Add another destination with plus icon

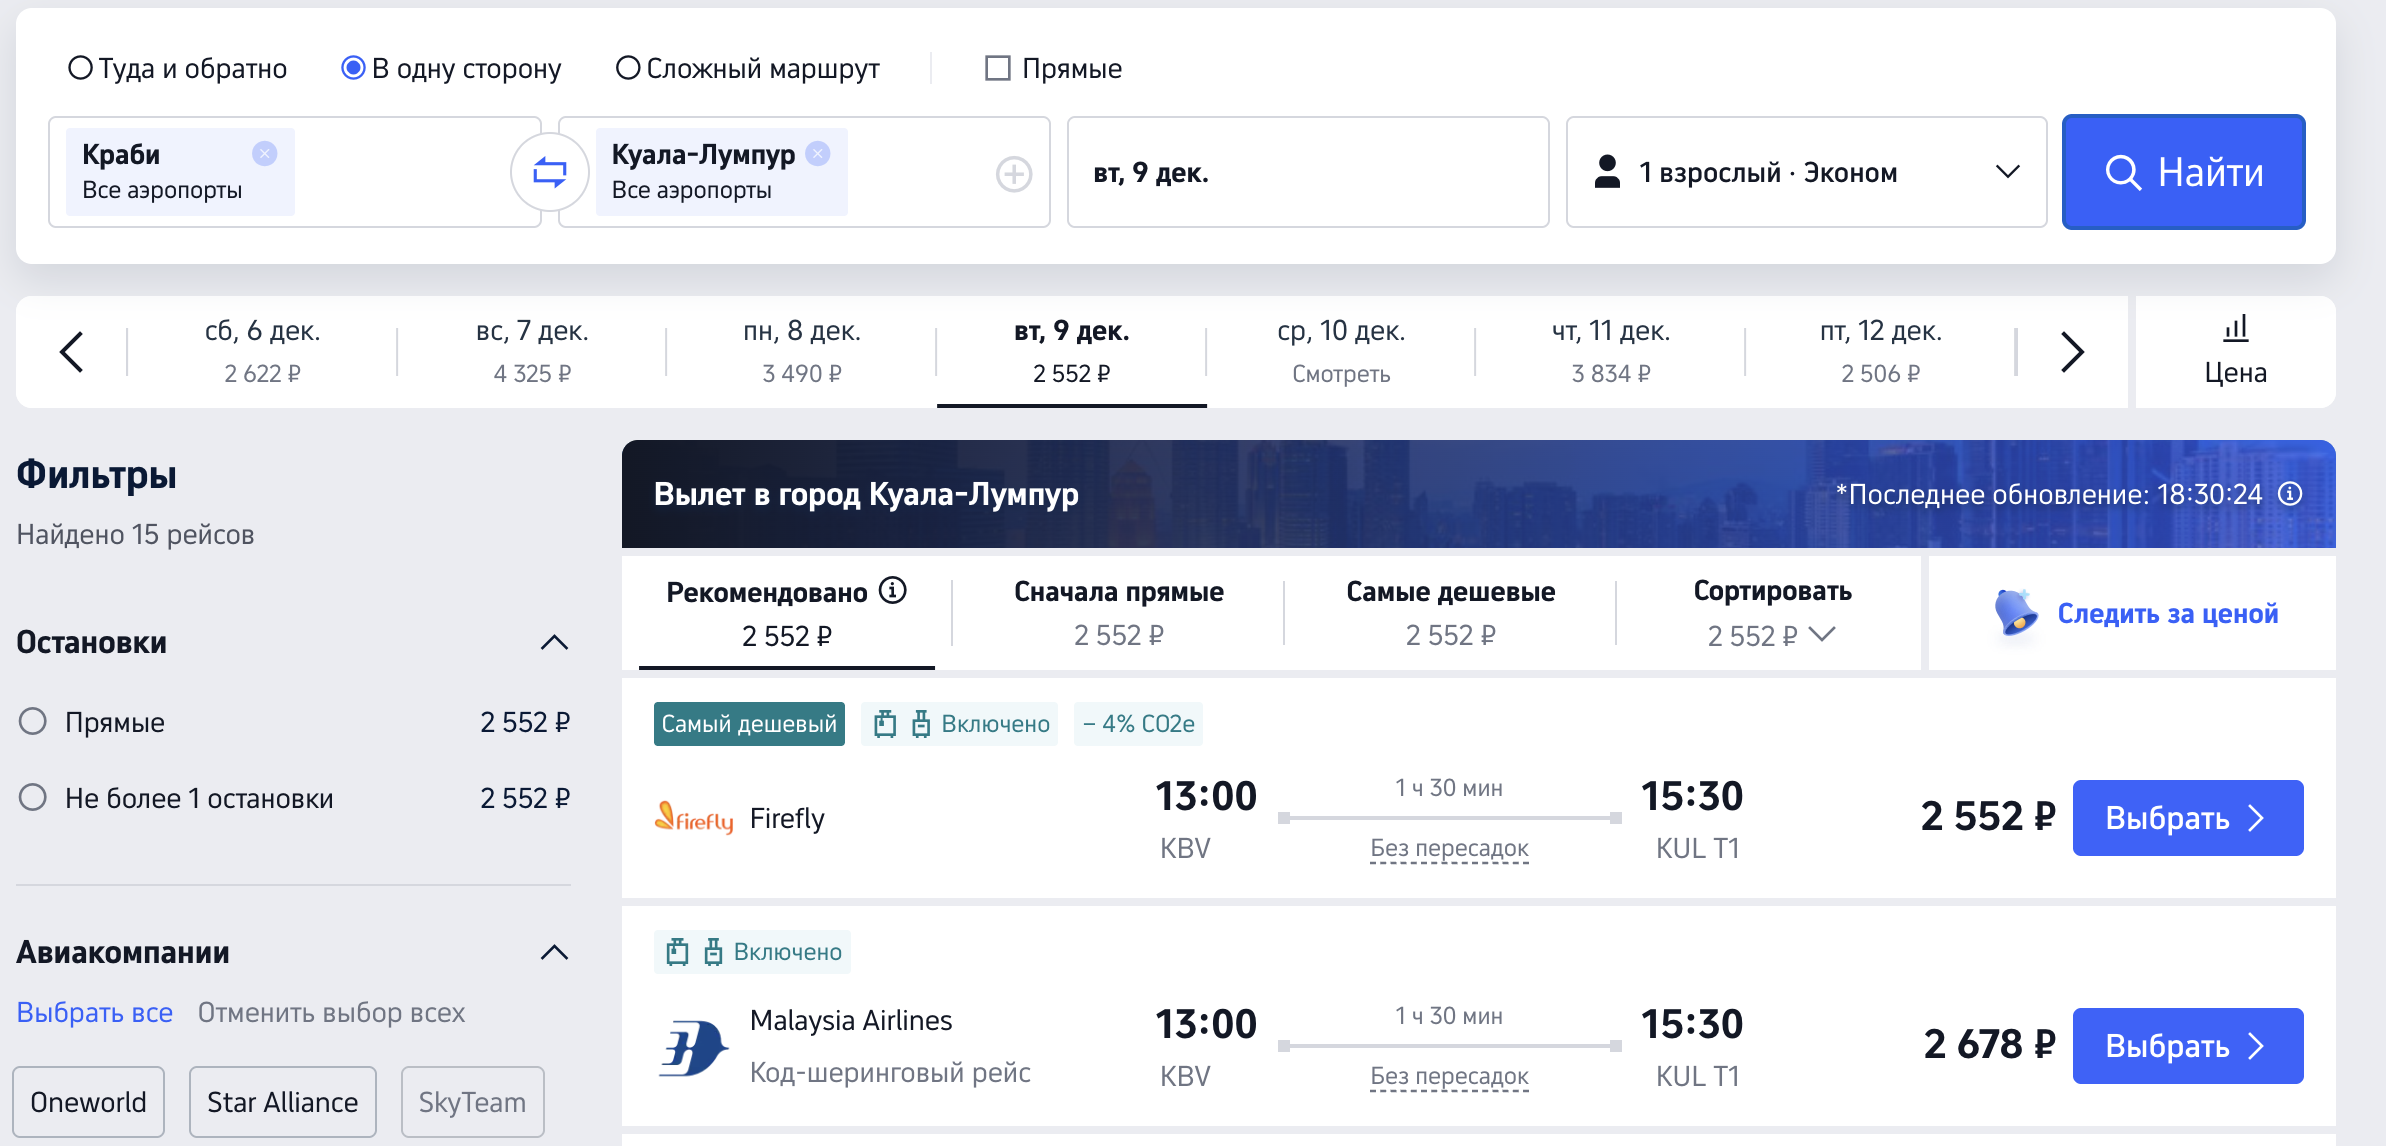tap(1013, 174)
